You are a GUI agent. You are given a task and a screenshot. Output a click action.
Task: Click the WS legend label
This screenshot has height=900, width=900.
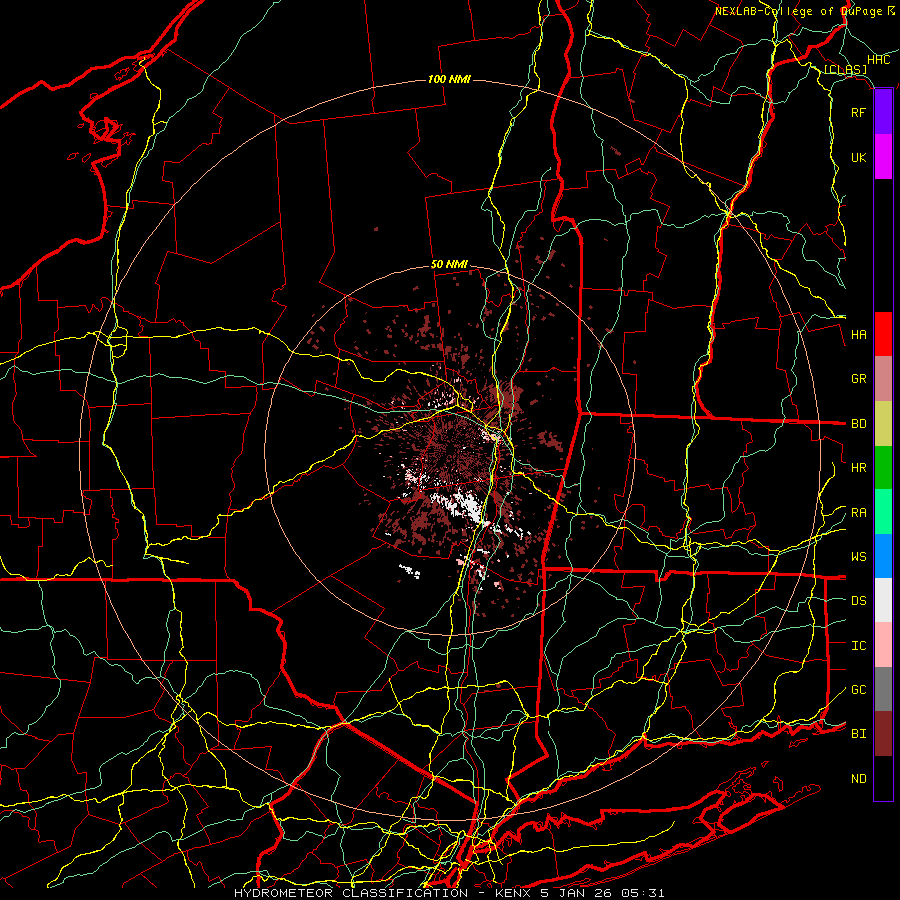(859, 557)
